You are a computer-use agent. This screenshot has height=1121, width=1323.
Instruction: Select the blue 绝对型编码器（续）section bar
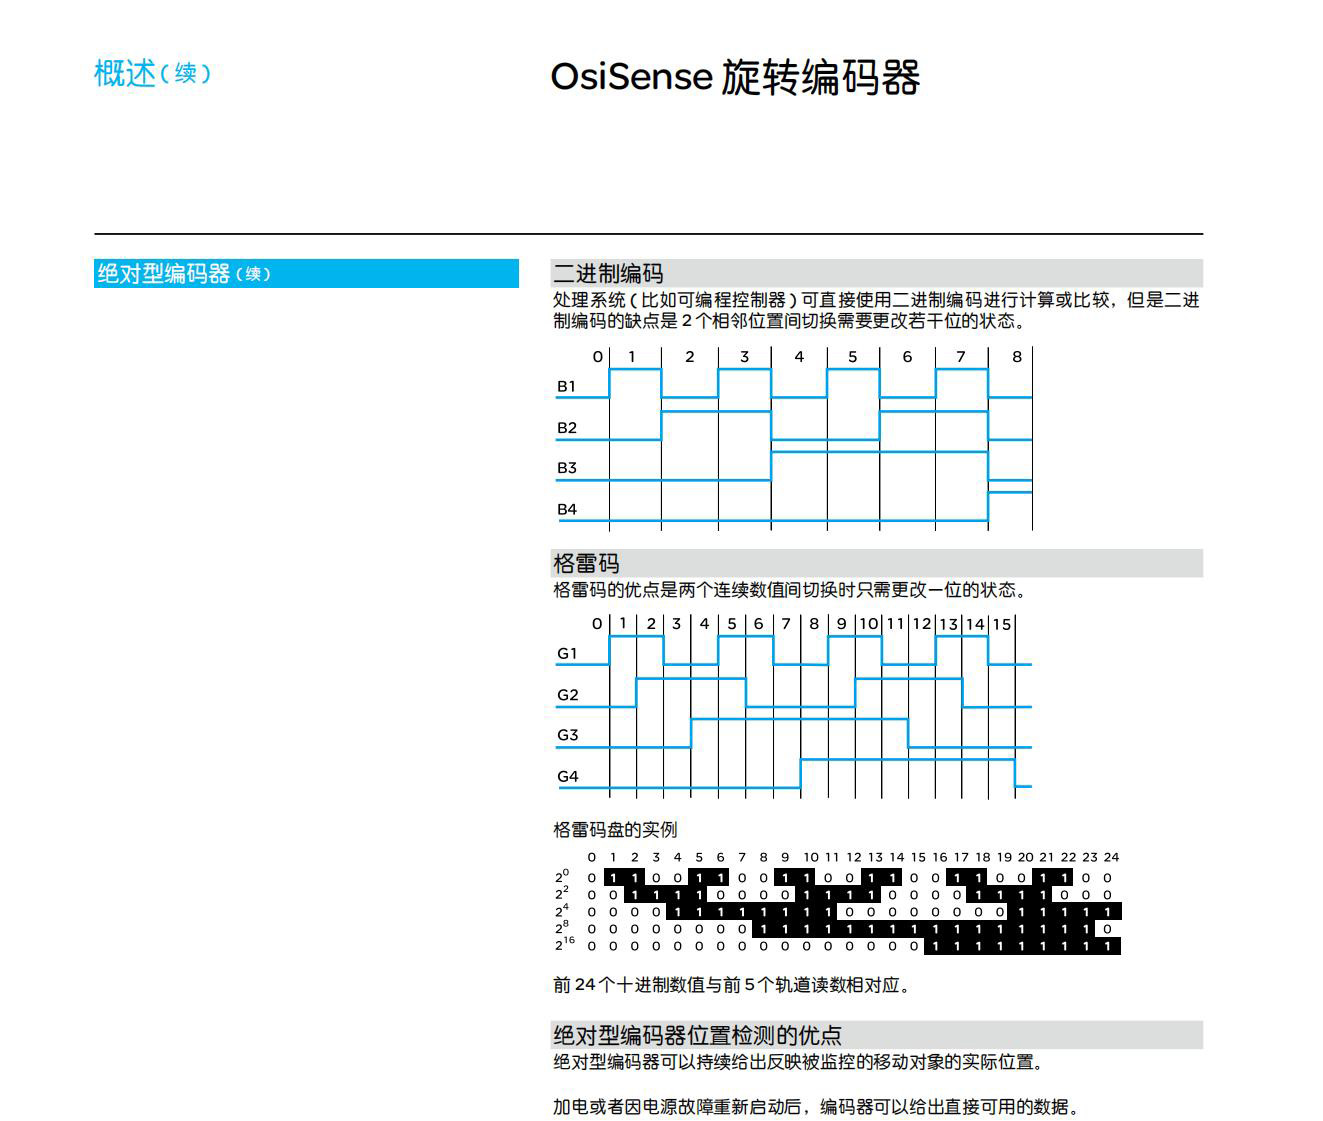306,273
